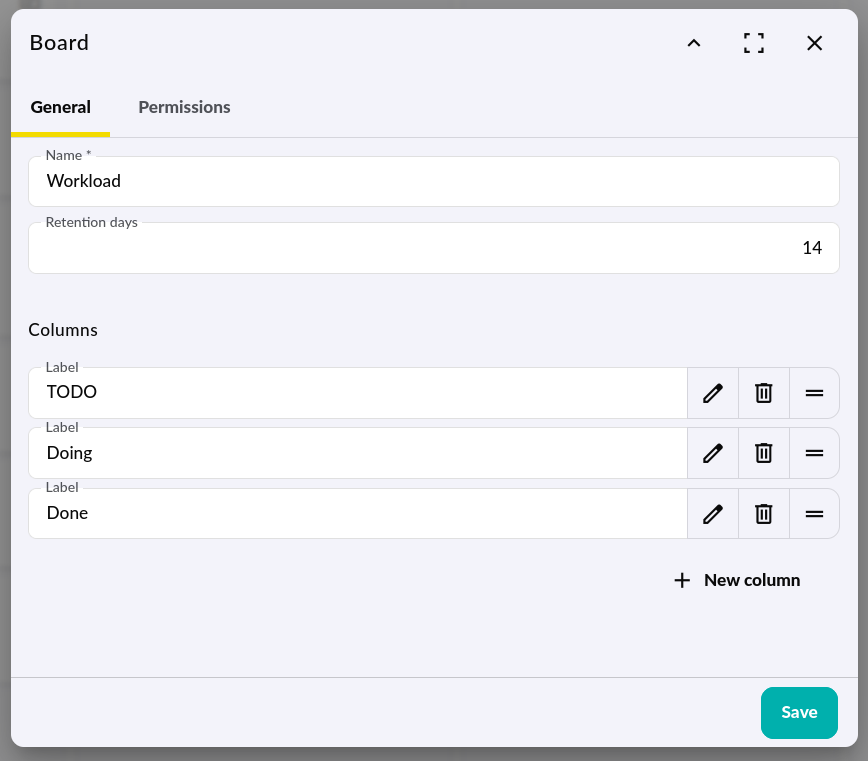Click the Done label field

coord(358,514)
